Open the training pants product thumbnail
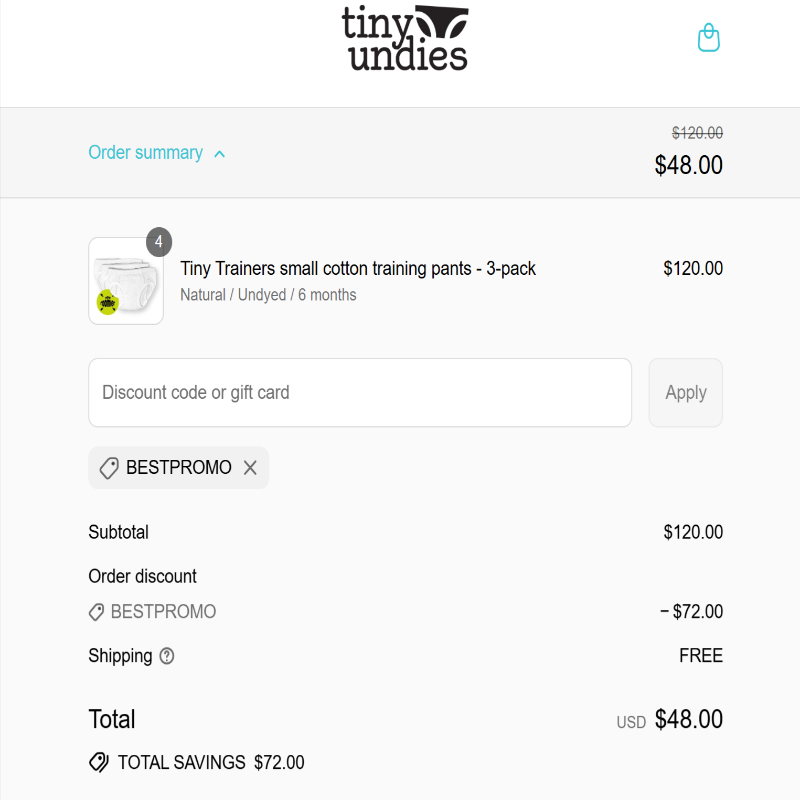 (x=126, y=281)
